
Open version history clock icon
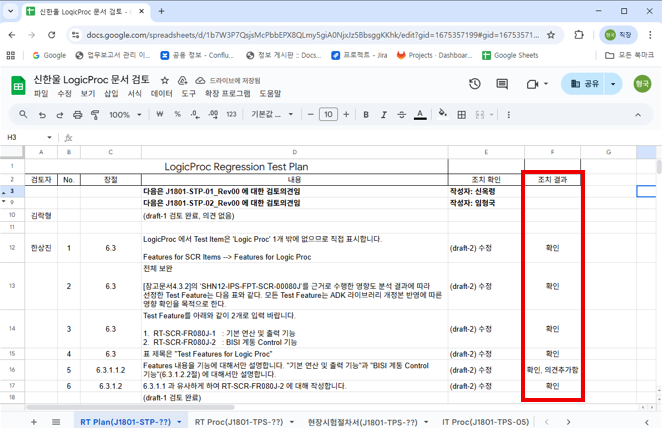point(475,84)
